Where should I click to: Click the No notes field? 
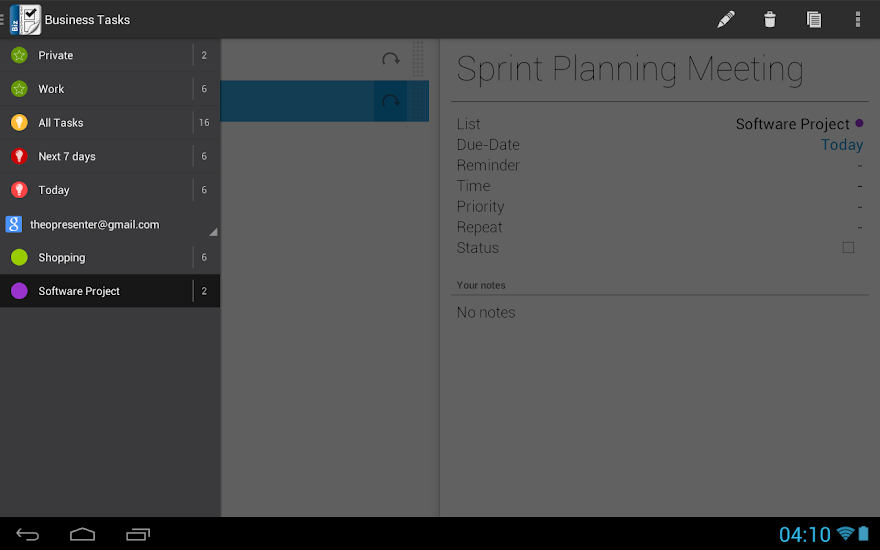point(486,312)
